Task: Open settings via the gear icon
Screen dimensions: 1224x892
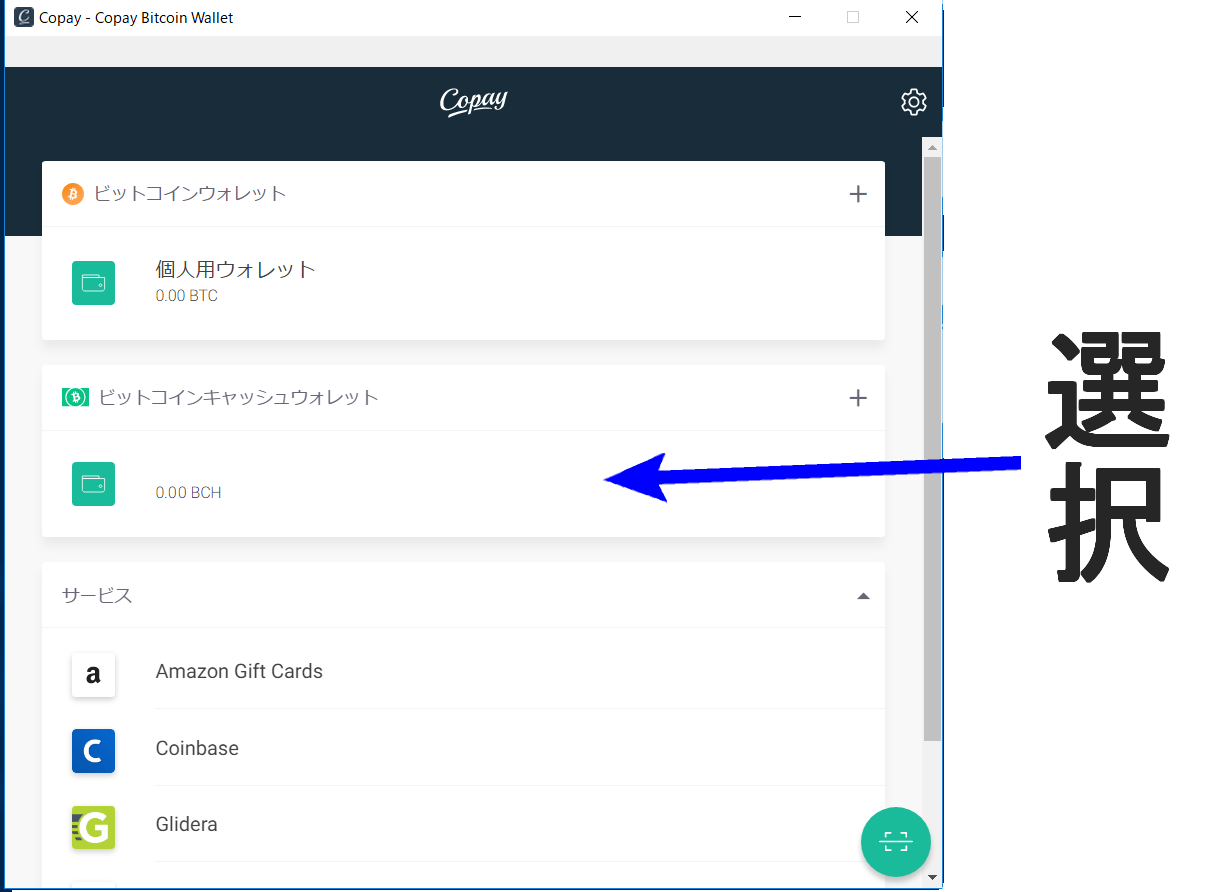Action: coord(913,102)
